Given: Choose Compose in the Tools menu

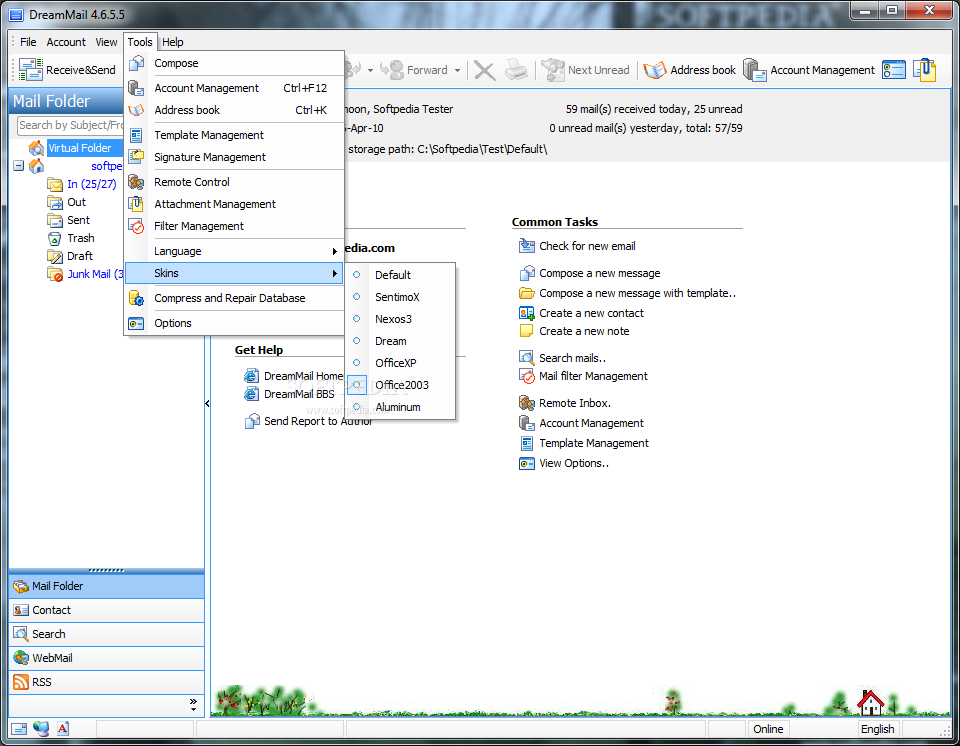Looking at the screenshot, I should click(234, 63).
